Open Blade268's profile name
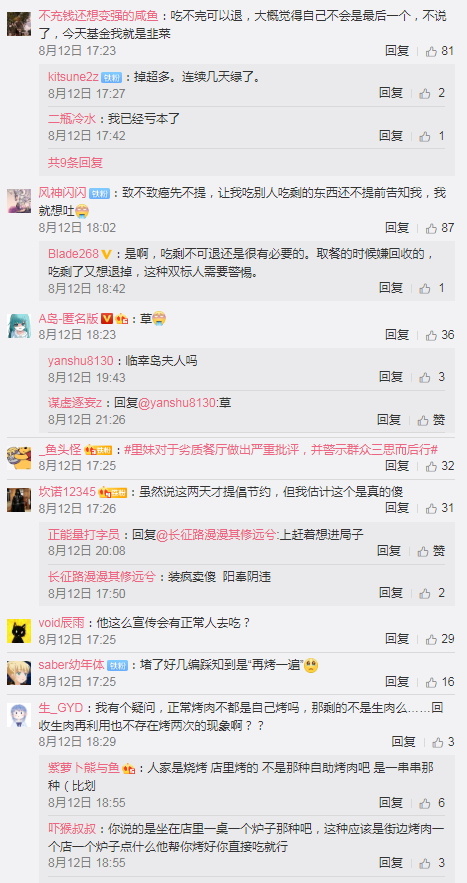This screenshot has width=467, height=883. 73,253
